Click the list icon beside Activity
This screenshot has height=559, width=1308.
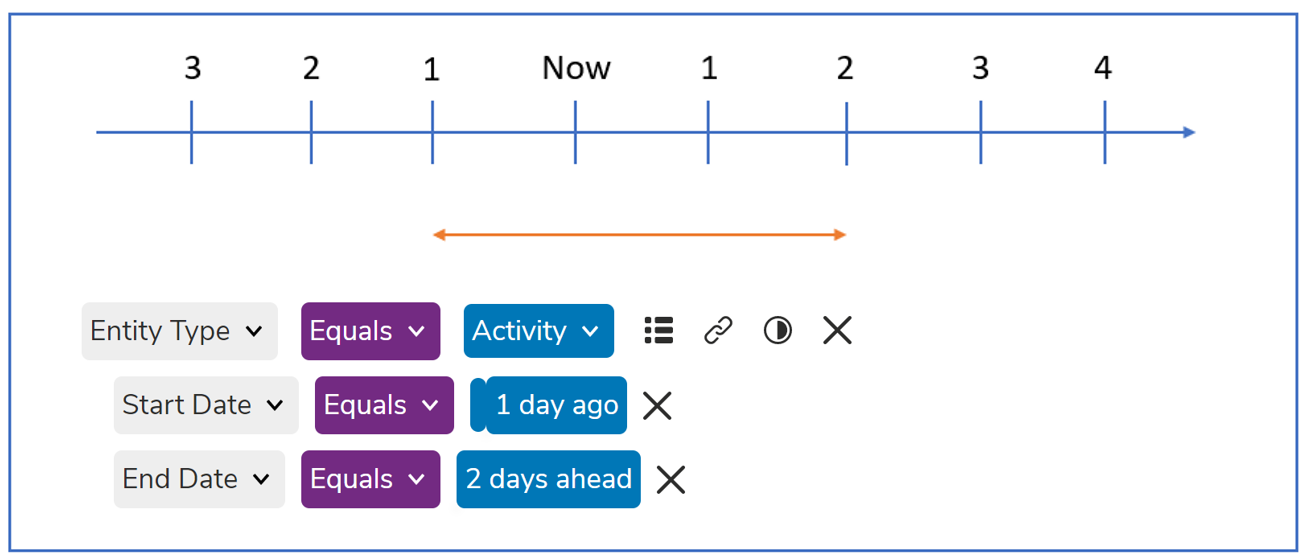click(658, 331)
